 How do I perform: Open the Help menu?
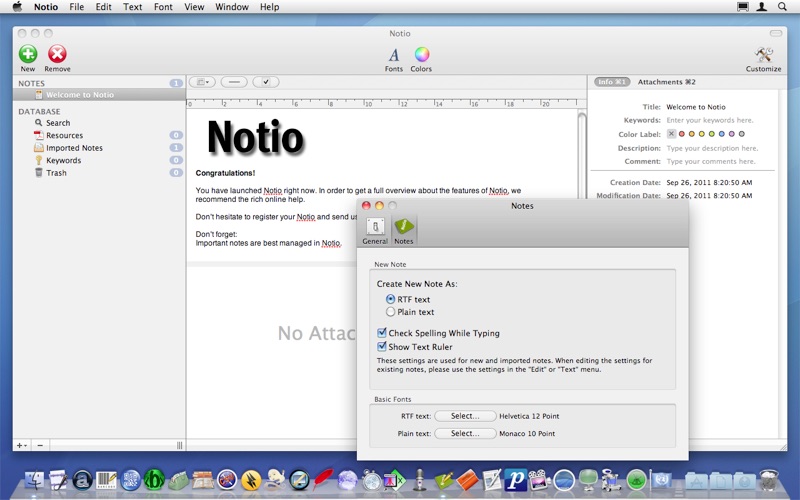269,7
